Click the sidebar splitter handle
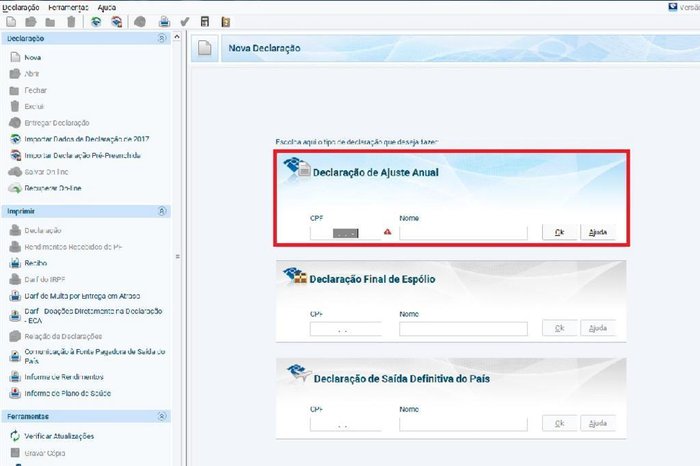This screenshot has height=466, width=700. pos(178,257)
